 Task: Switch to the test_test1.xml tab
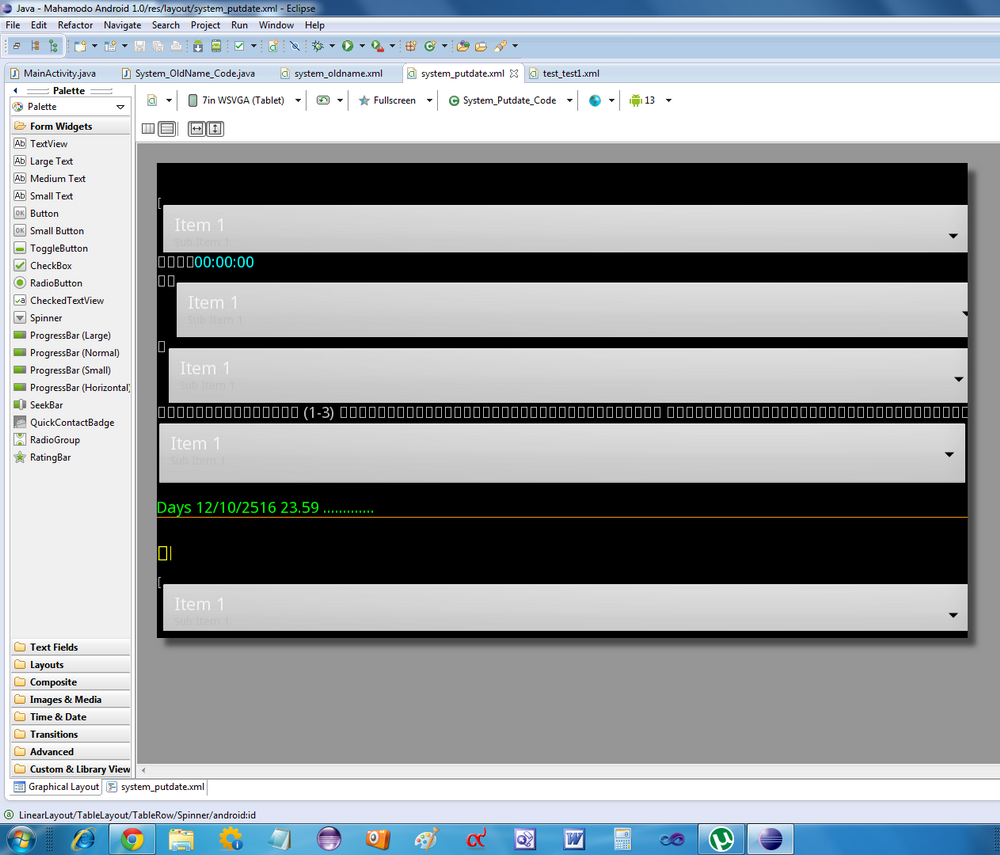coord(564,73)
